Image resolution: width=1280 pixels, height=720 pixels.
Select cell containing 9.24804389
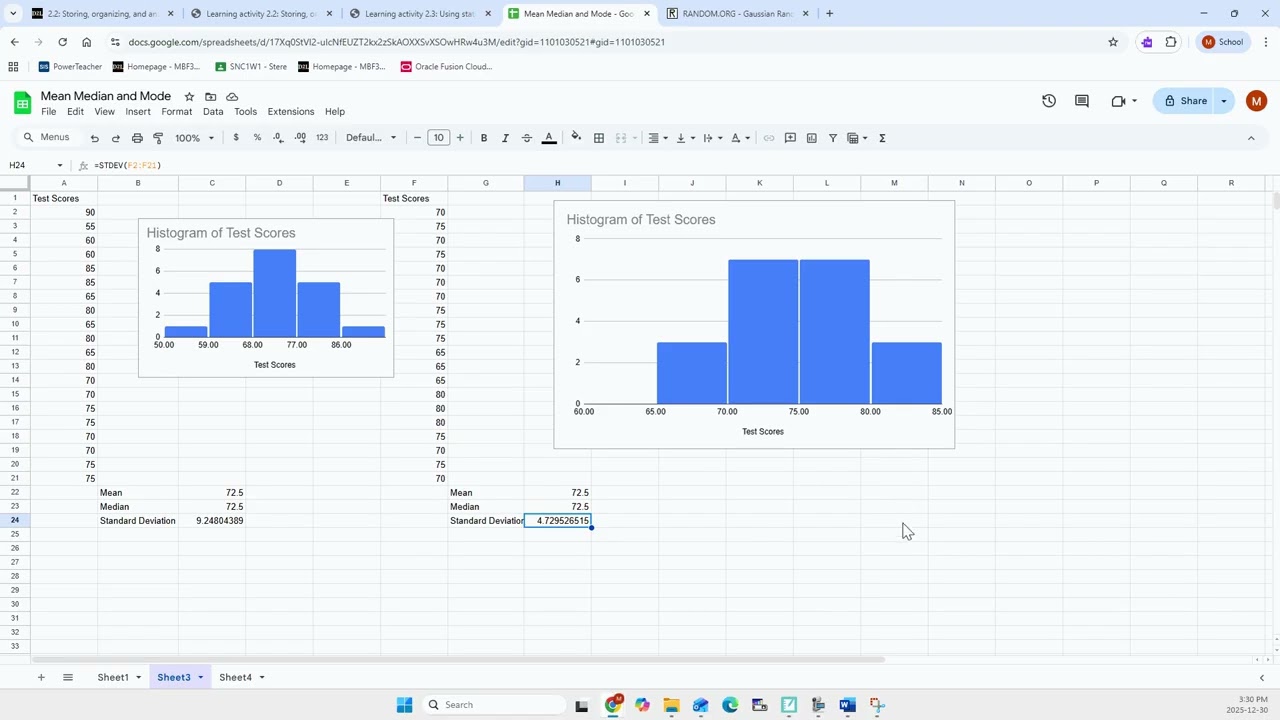(212, 521)
